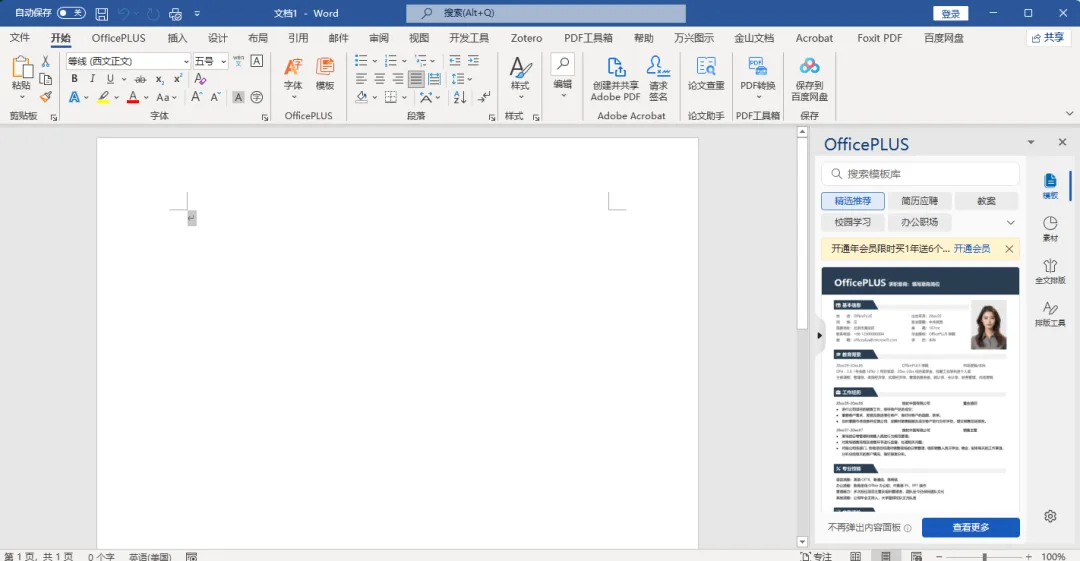Select the 简历应聘 category
This screenshot has height=561, width=1080.
tap(920, 201)
